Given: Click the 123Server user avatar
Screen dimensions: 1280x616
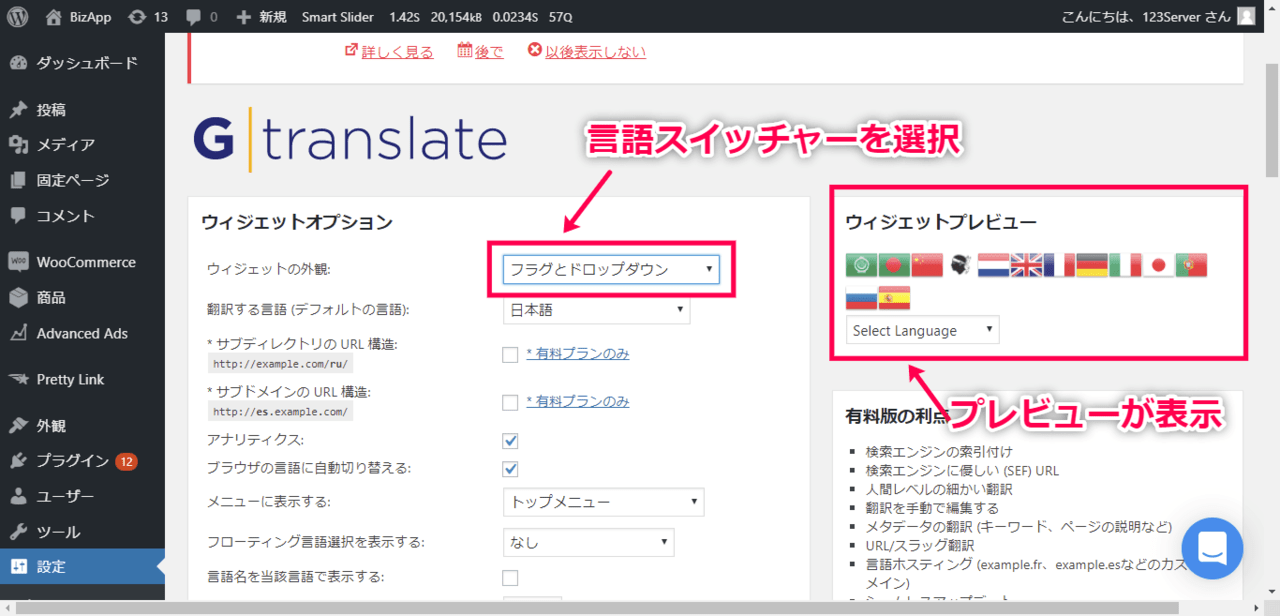Looking at the screenshot, I should click(1246, 16).
